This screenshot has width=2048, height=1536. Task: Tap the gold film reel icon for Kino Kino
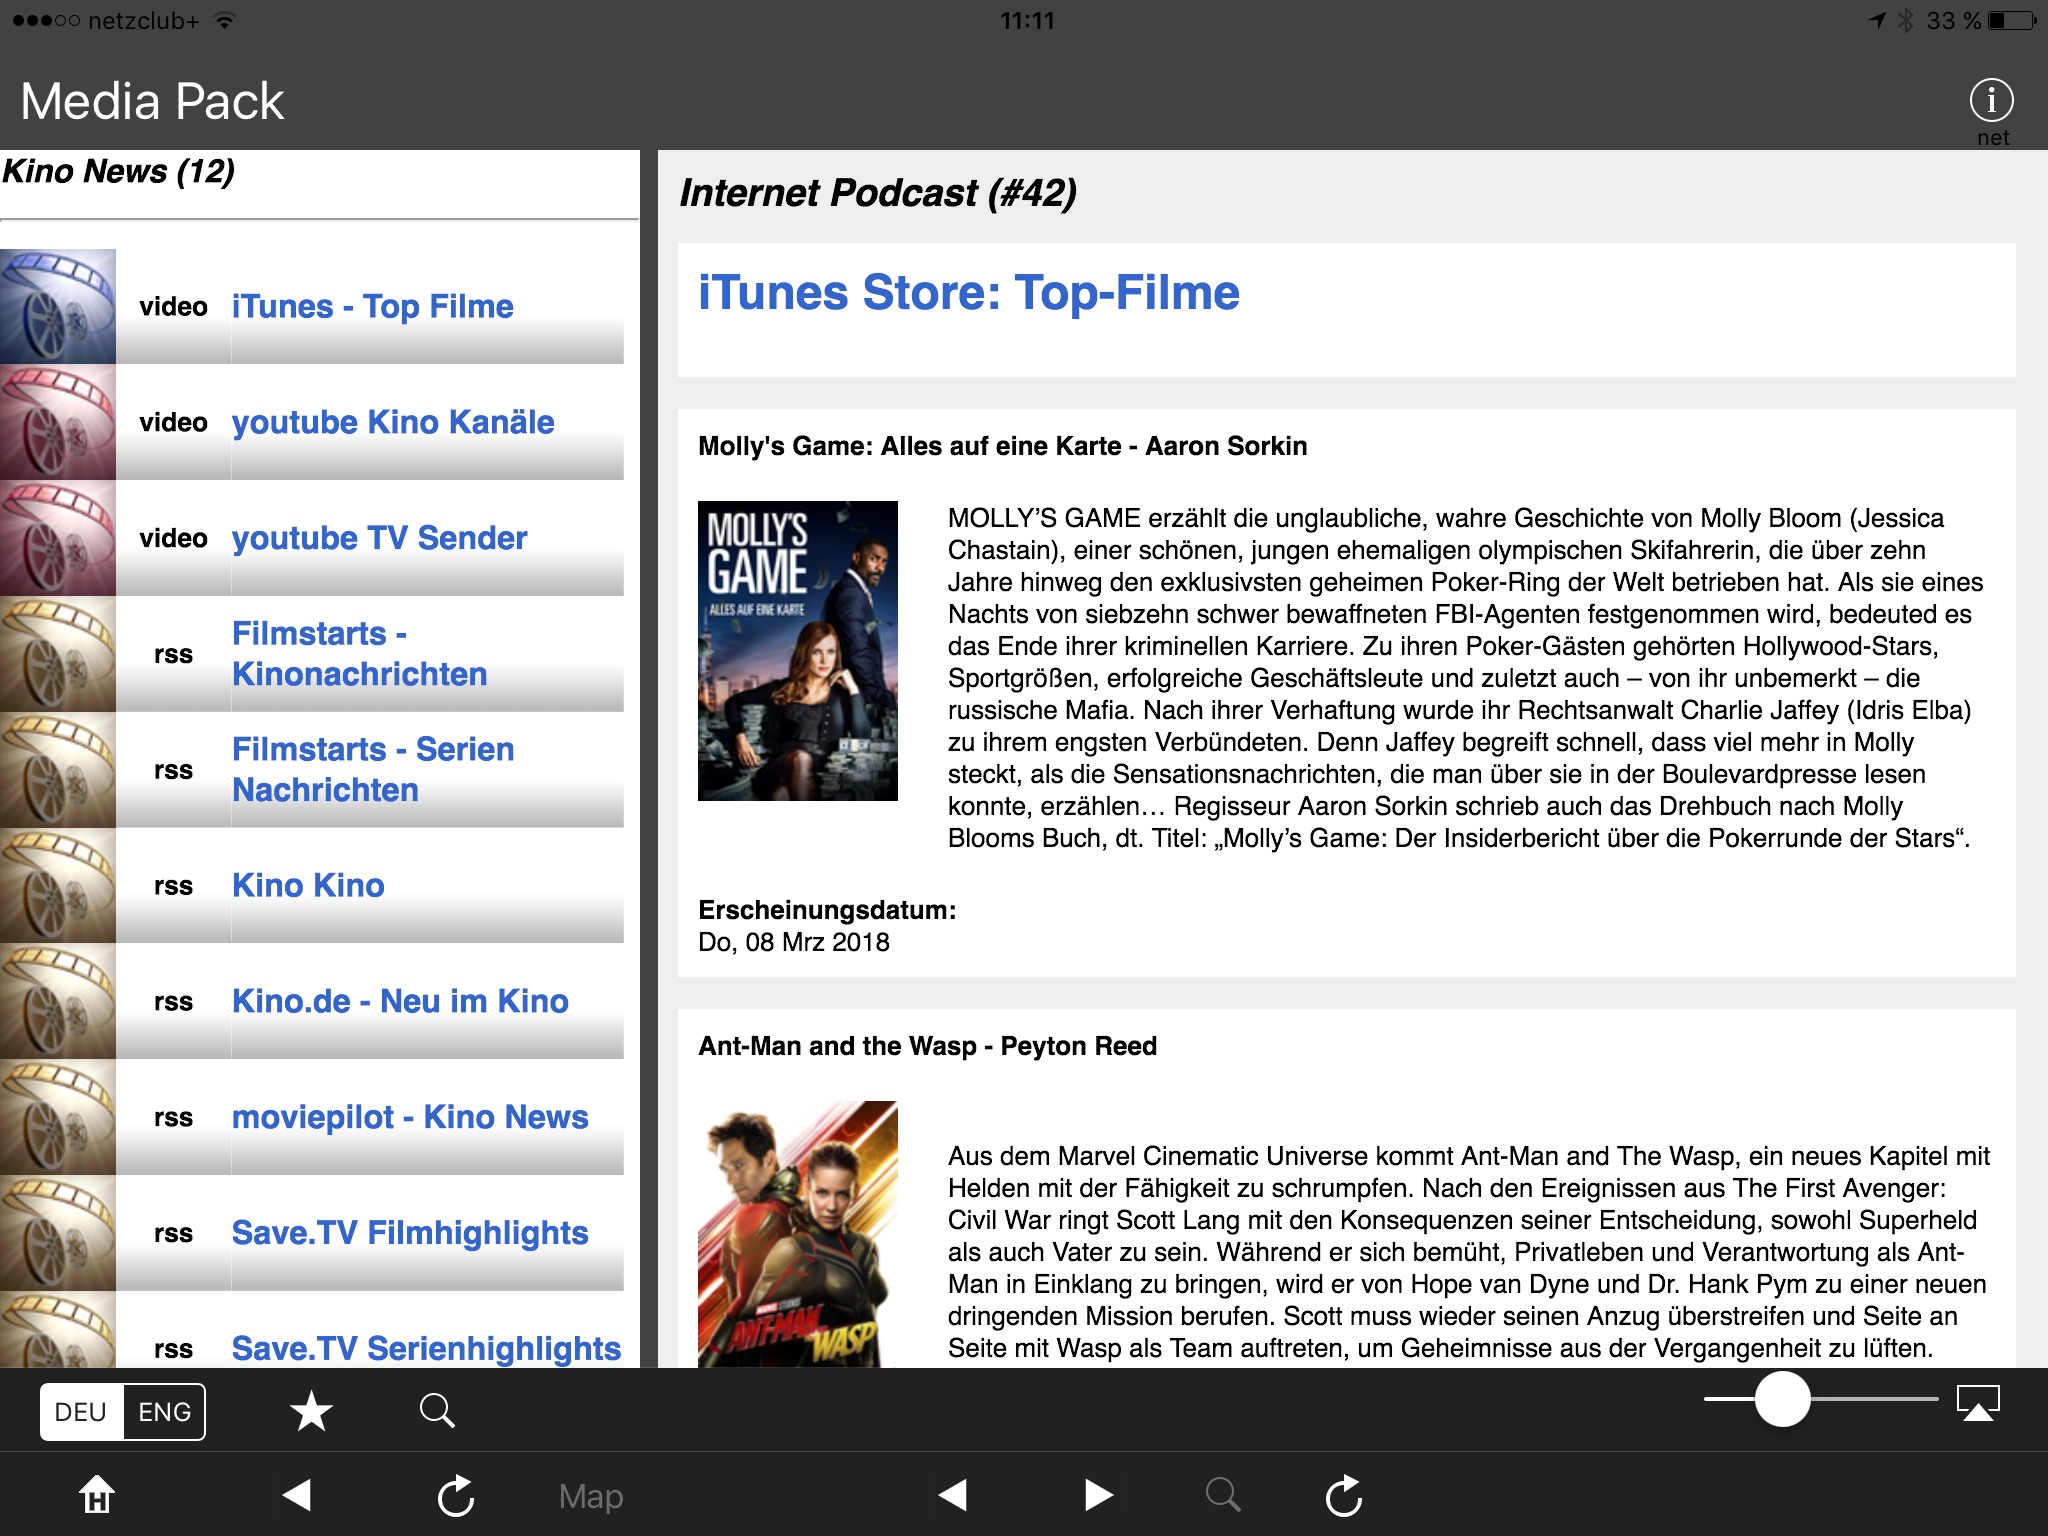(x=58, y=885)
